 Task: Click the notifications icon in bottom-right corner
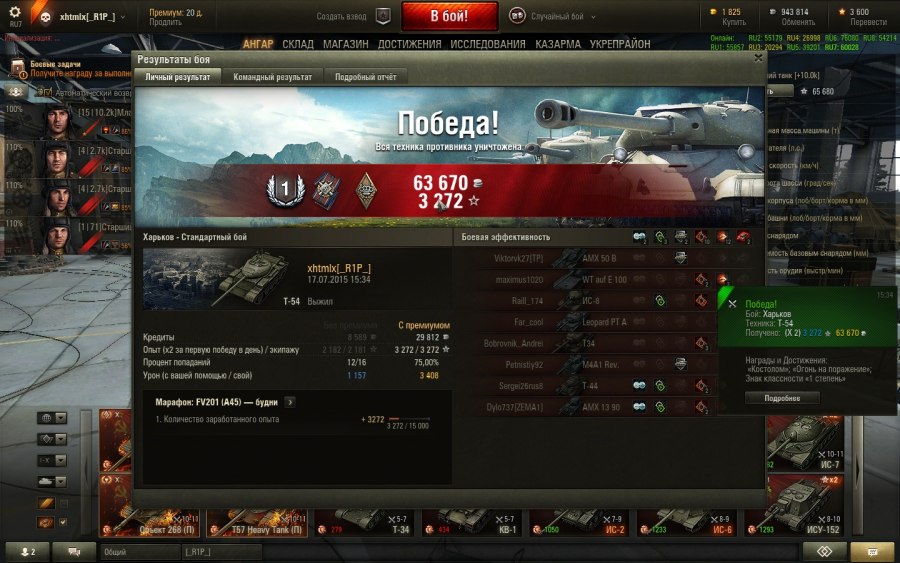coord(872,552)
